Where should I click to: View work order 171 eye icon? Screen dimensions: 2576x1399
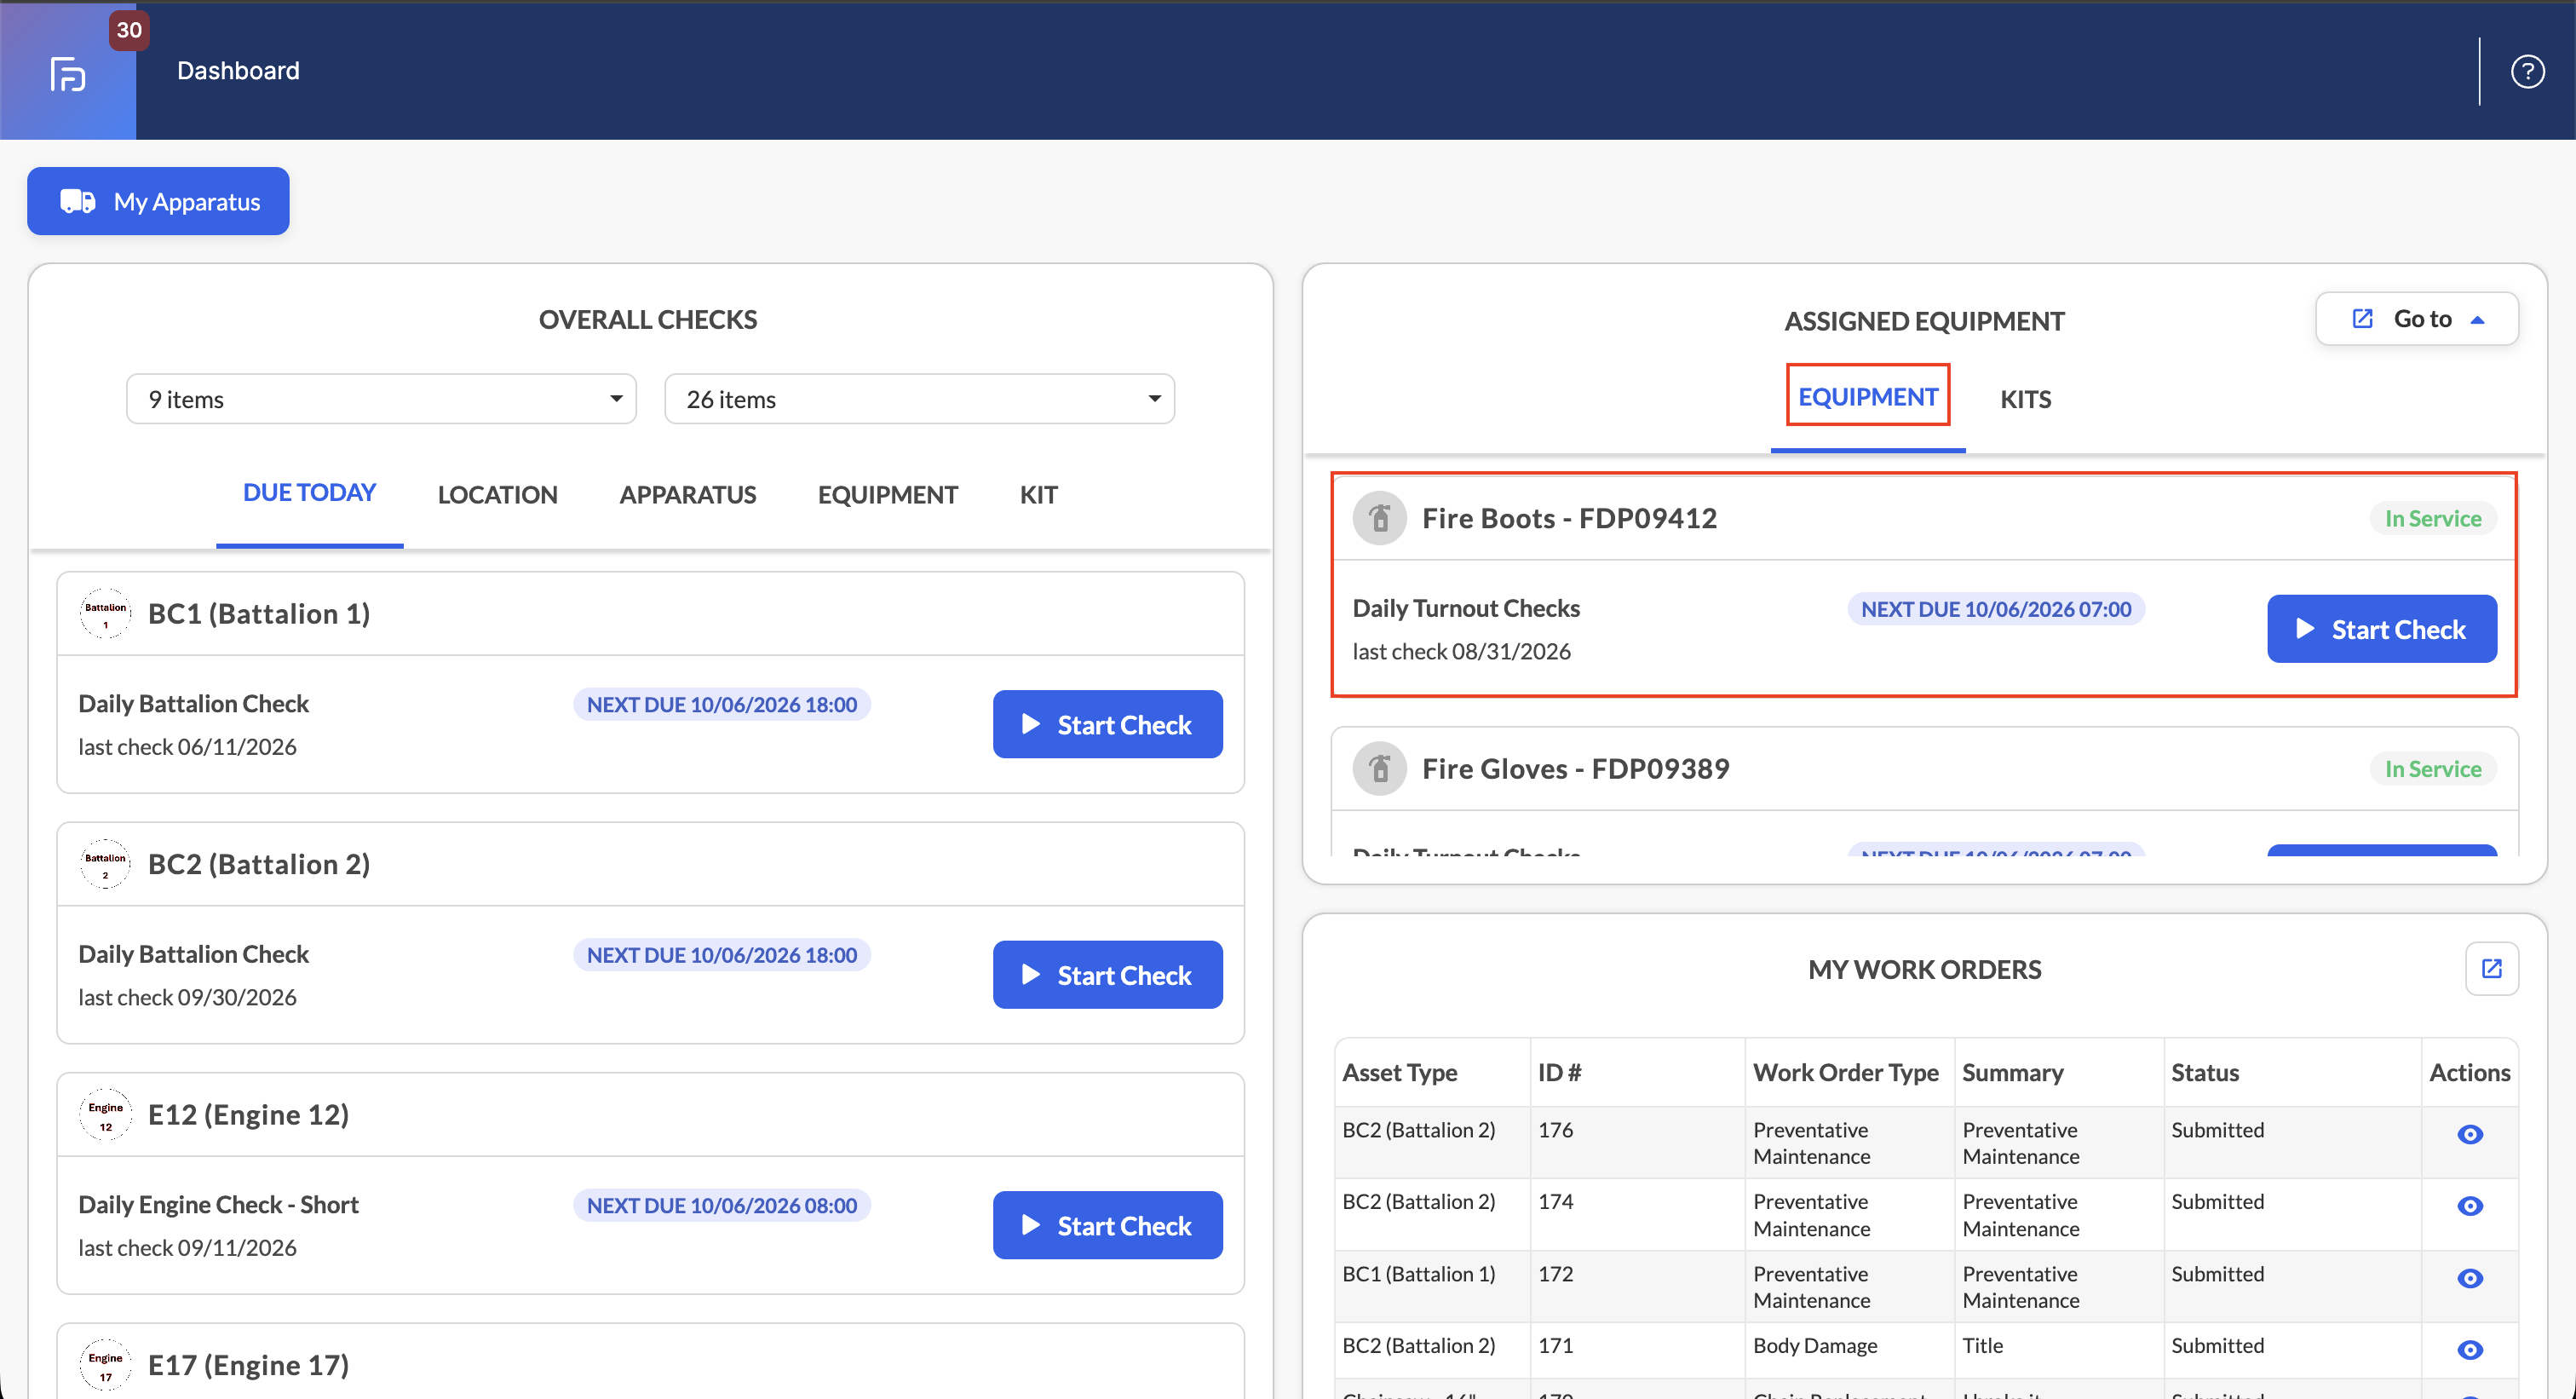[x=2469, y=1350]
